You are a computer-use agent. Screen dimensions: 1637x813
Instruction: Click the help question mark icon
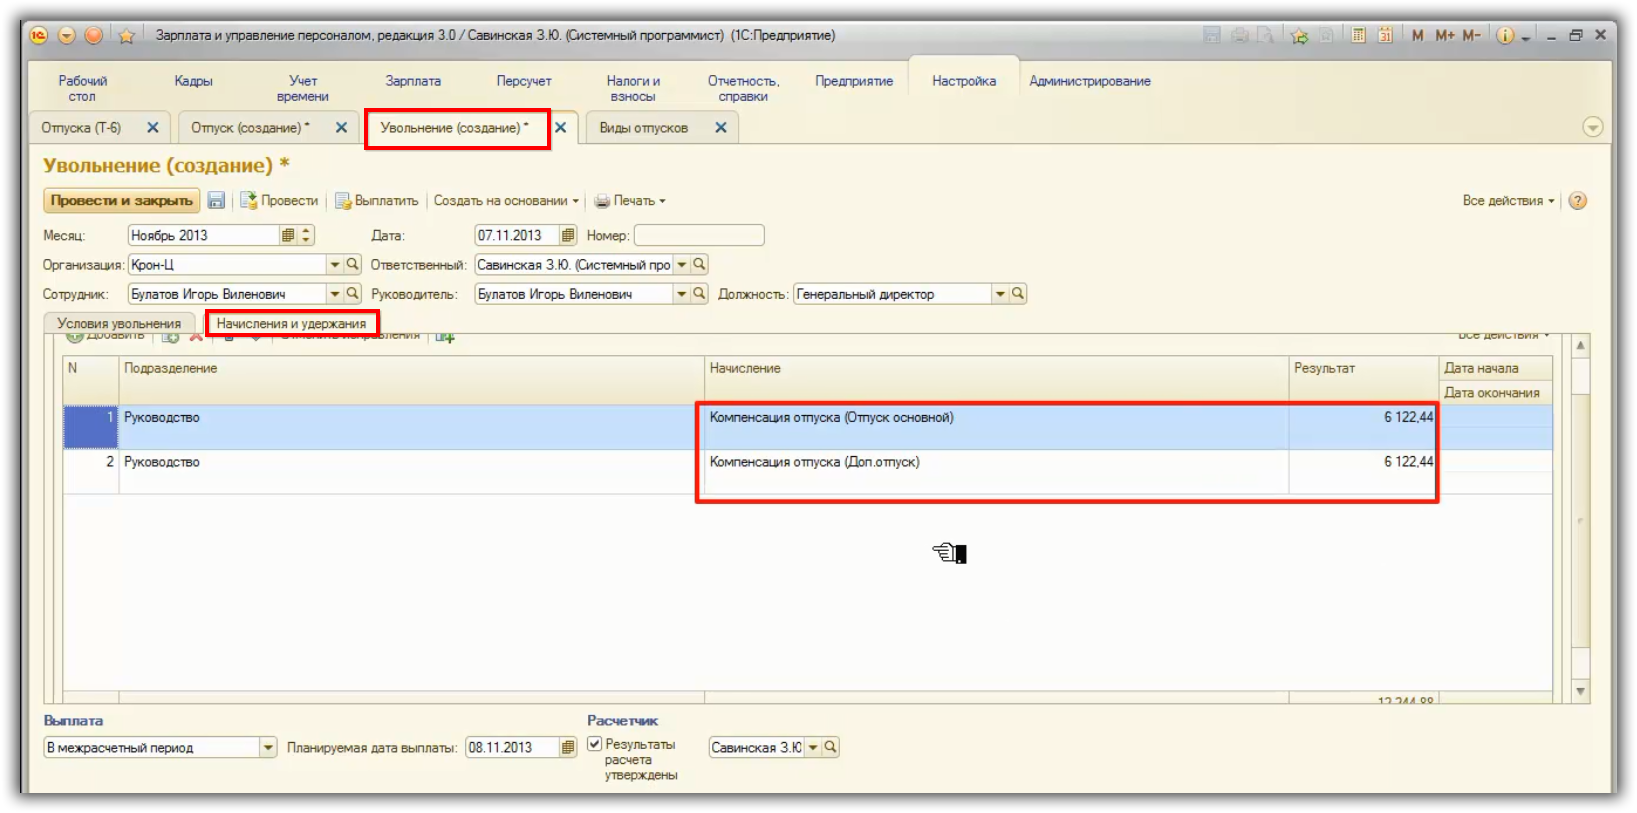[x=1578, y=201]
